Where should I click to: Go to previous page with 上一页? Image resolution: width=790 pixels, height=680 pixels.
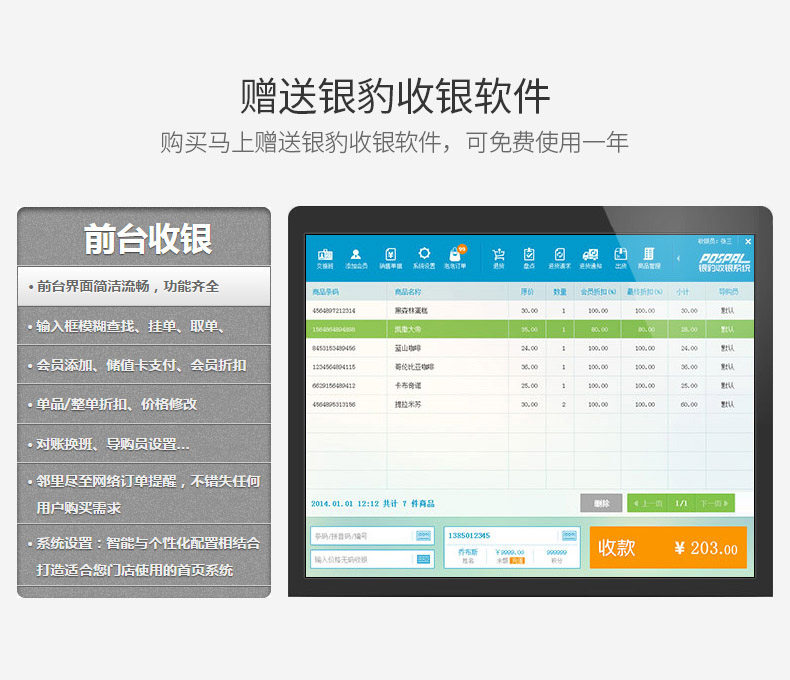[647, 503]
